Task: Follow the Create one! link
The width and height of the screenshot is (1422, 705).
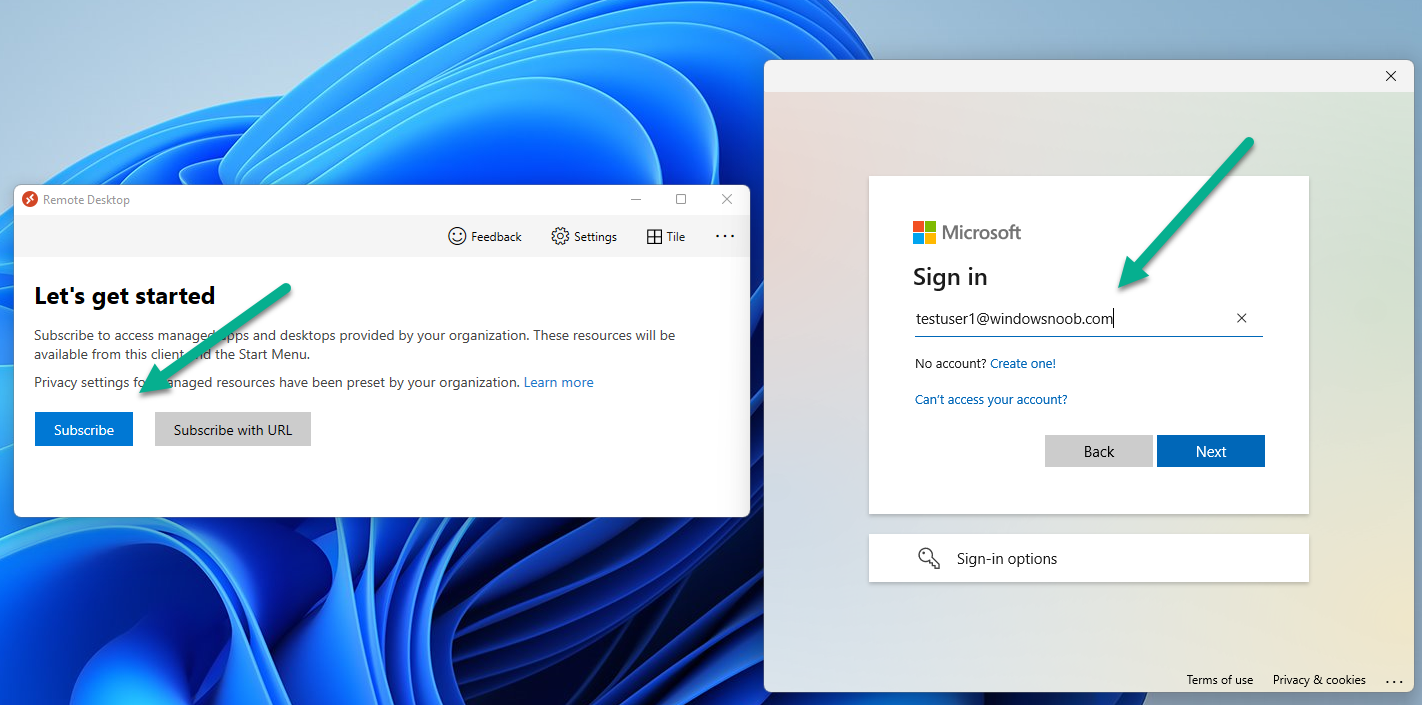Action: [1023, 363]
